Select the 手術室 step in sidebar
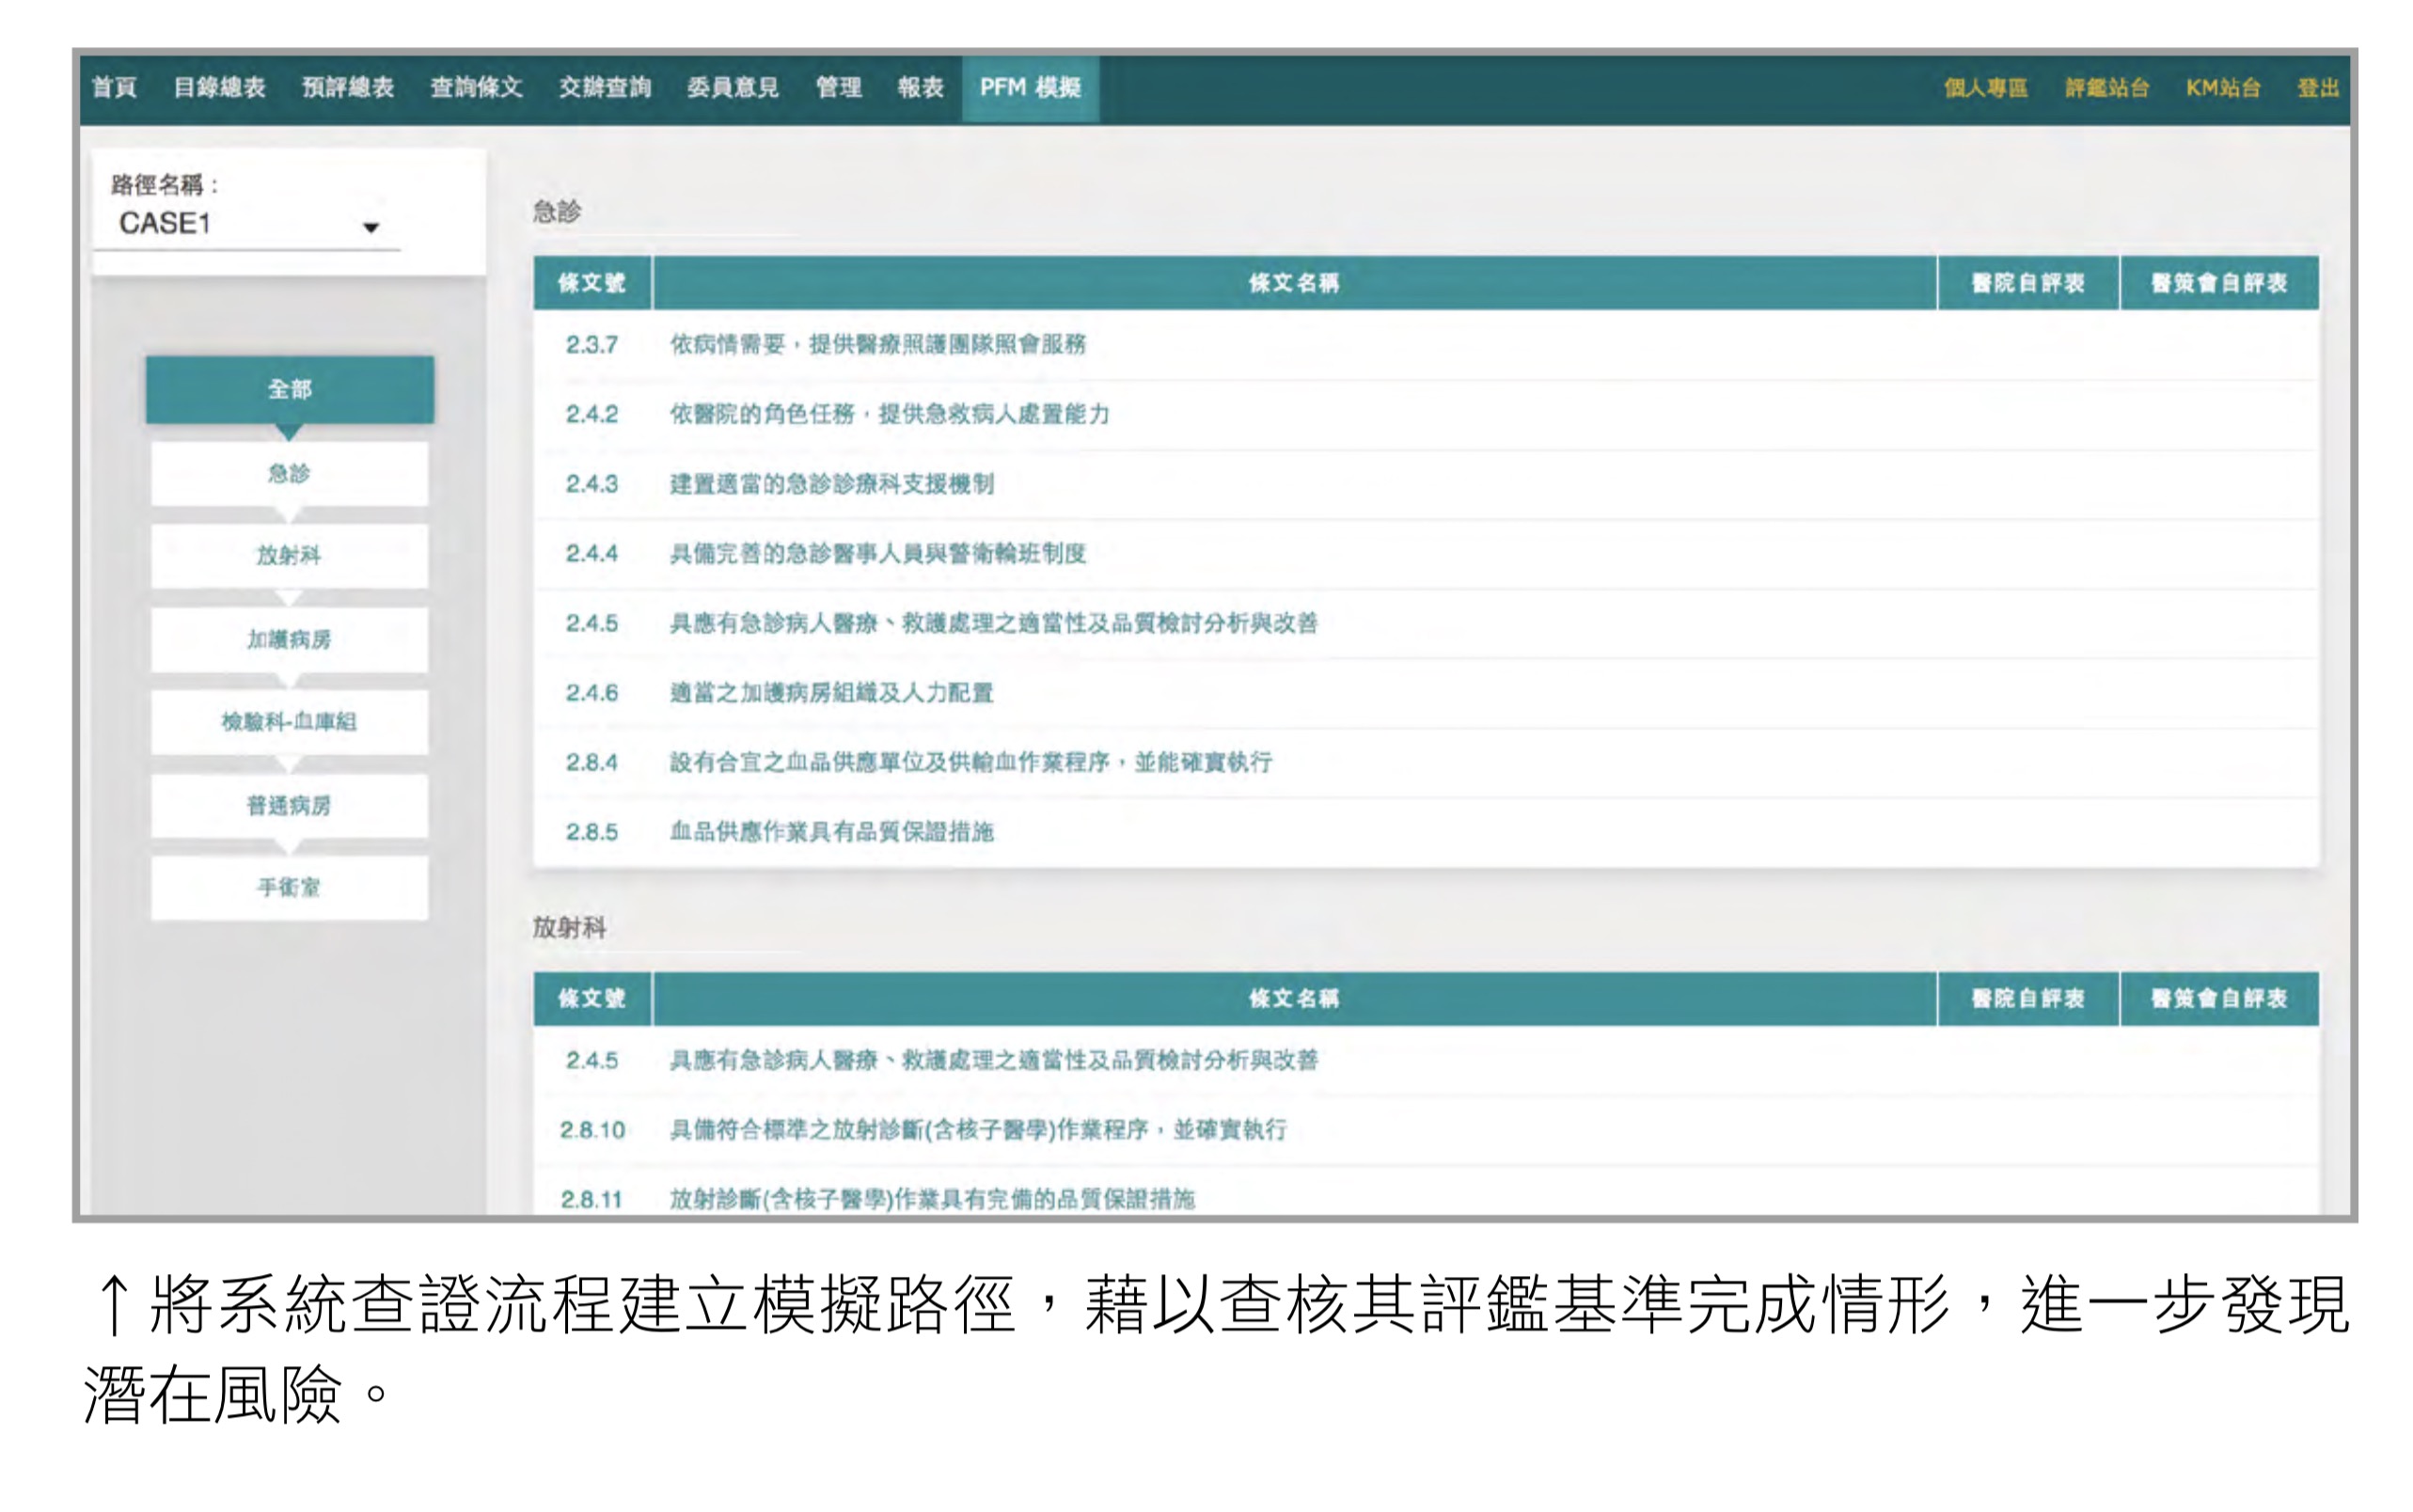The height and width of the screenshot is (1512, 2413). coord(289,887)
